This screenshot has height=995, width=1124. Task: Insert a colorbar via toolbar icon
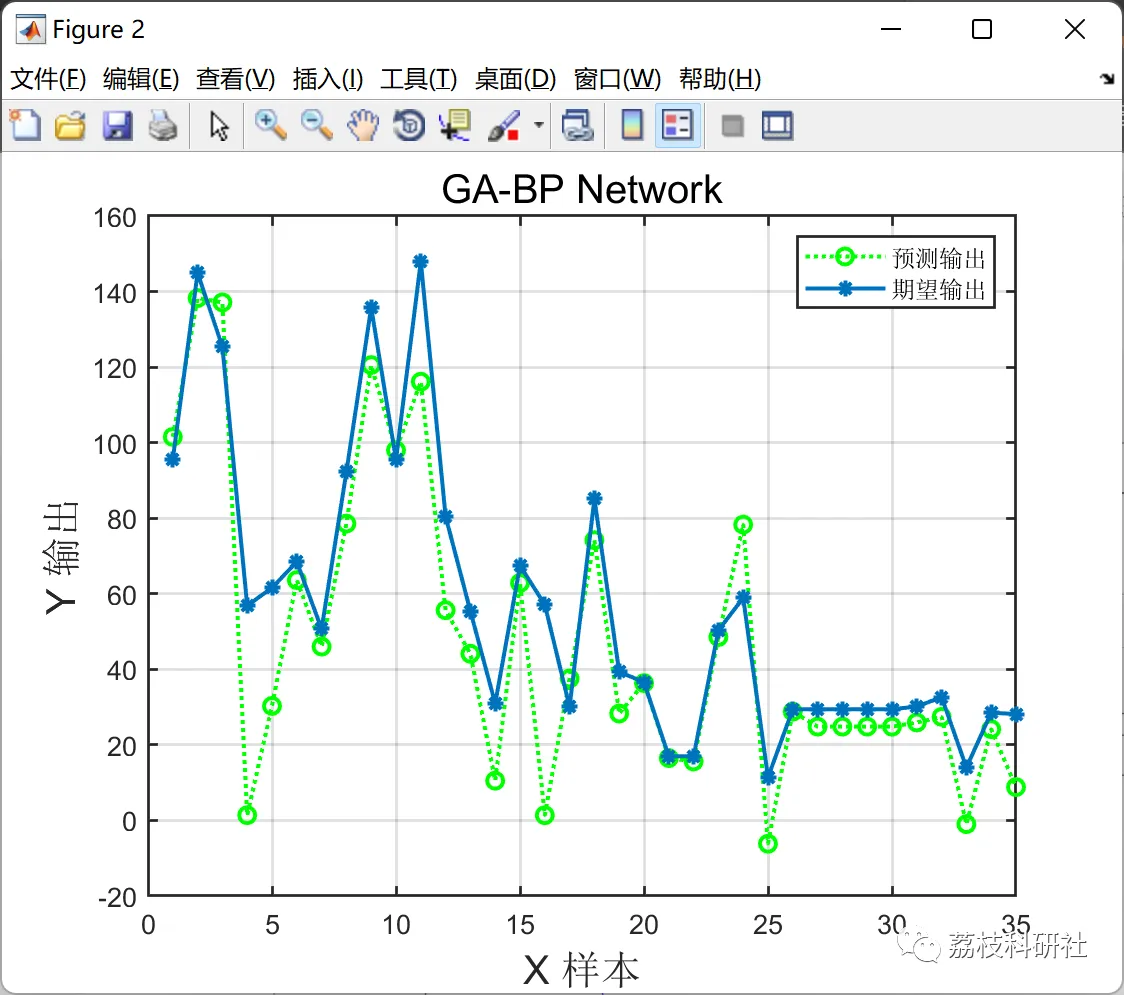(x=632, y=125)
